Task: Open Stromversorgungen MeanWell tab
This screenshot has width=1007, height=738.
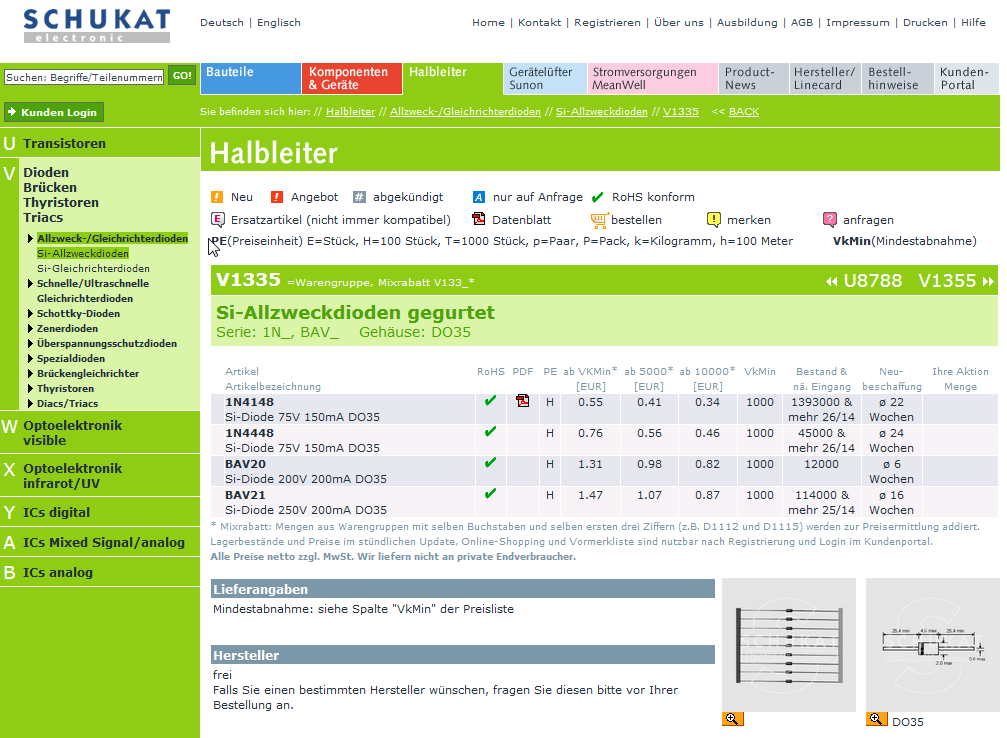Action: 652,78
